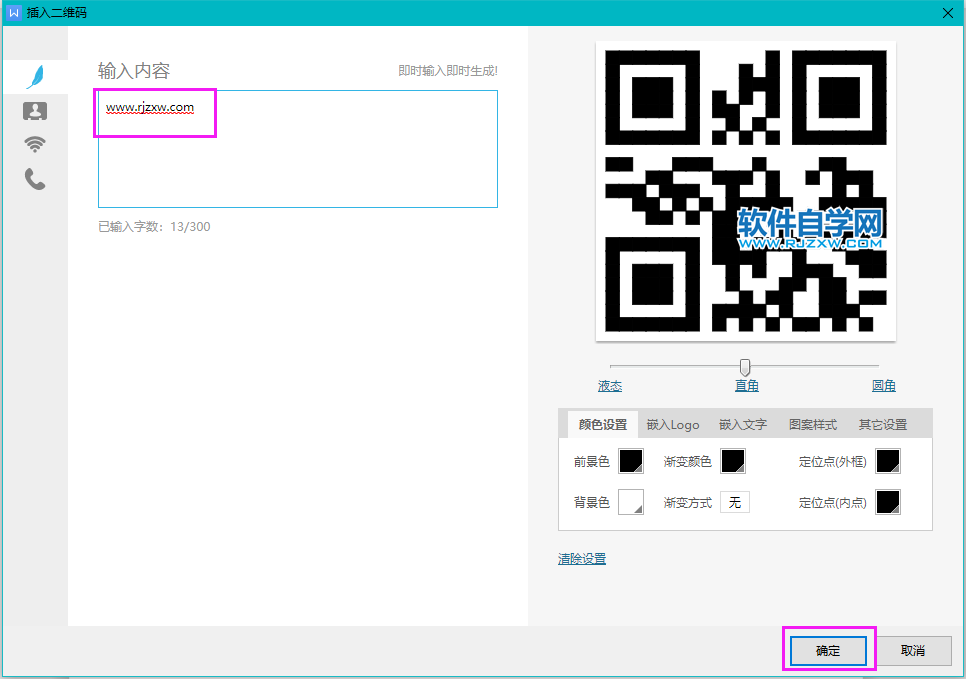Screen dimensions: 966x679
Task: Open the 渐变方式 dropdown showing 无
Action: (735, 502)
